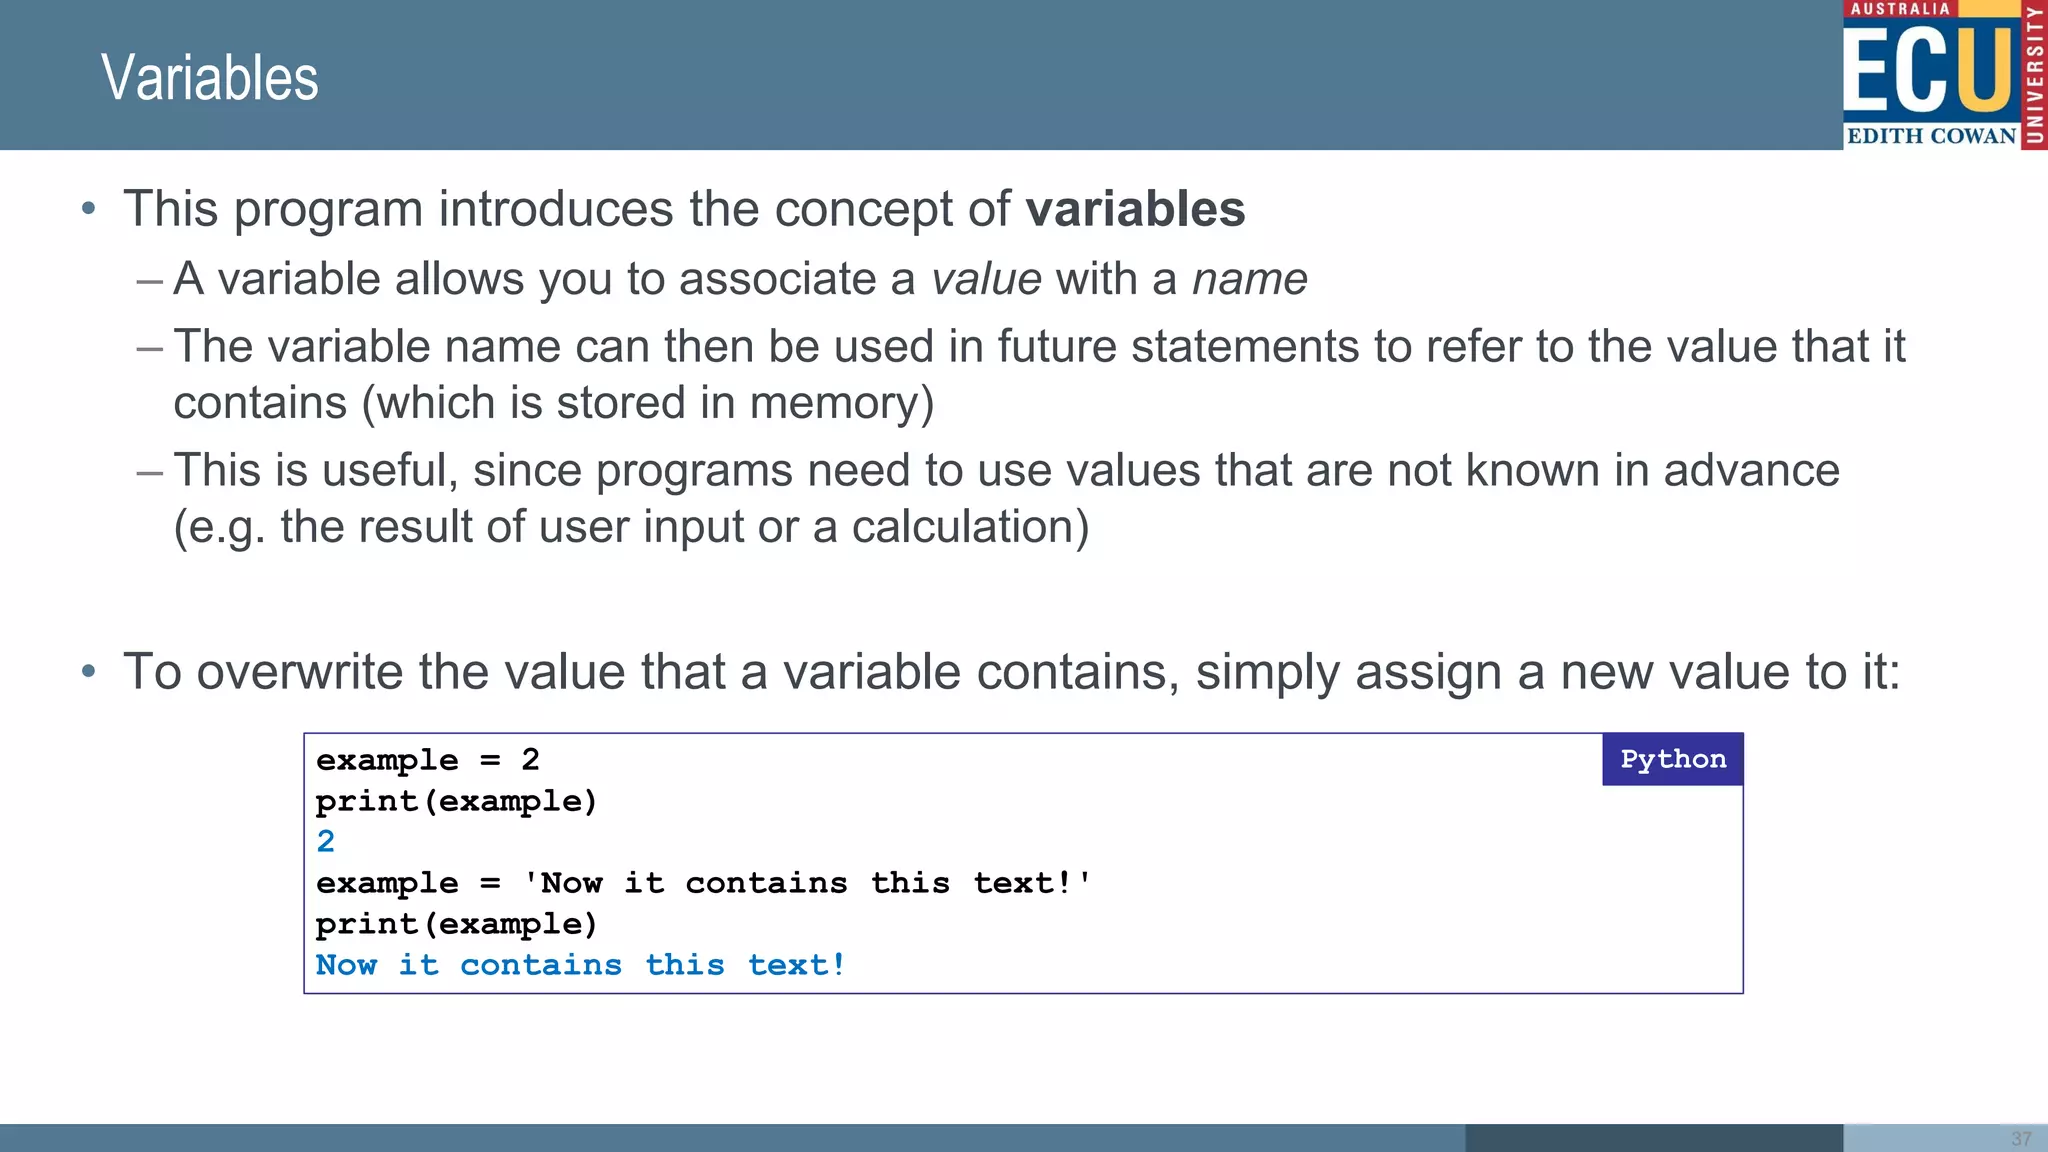This screenshot has width=2048, height=1152.
Task: Click the bullet about overwriting a value
Action: click(1011, 671)
